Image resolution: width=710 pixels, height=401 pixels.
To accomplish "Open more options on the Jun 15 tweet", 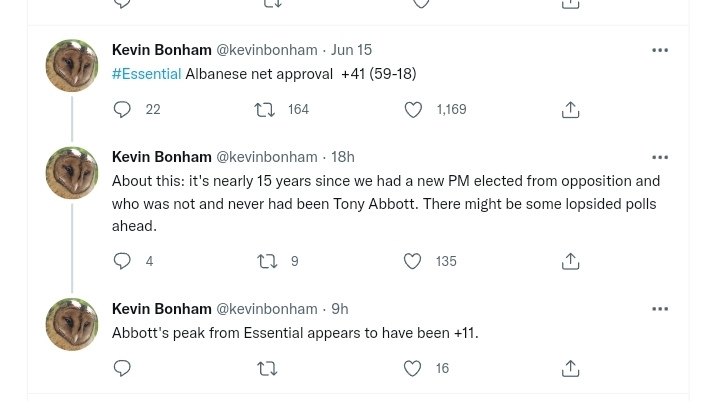I will [x=660, y=50].
